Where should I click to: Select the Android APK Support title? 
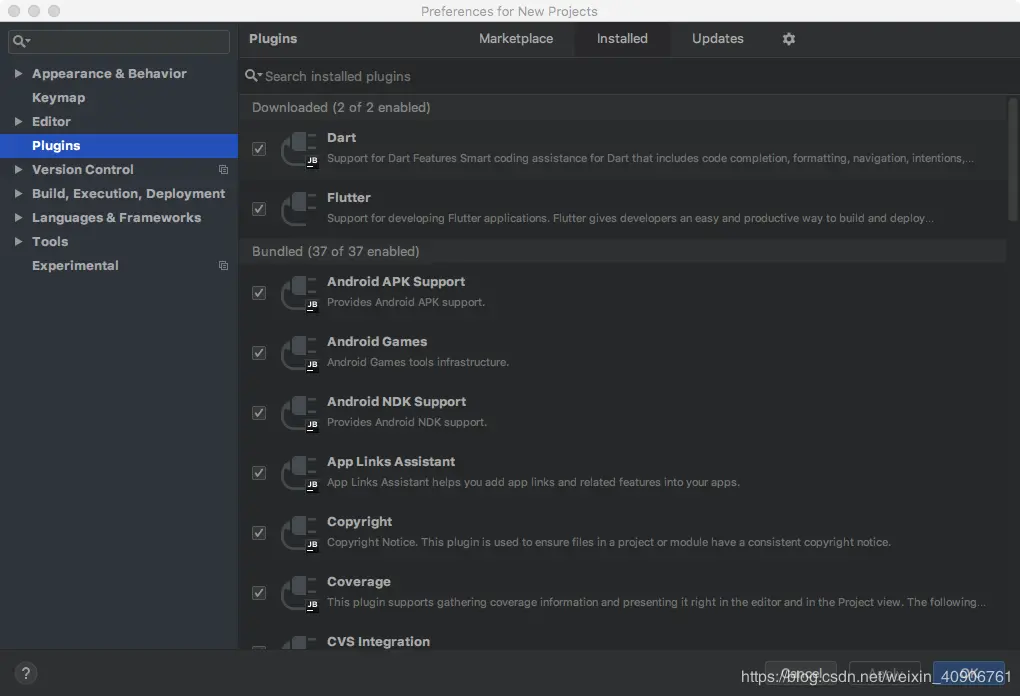tap(396, 282)
